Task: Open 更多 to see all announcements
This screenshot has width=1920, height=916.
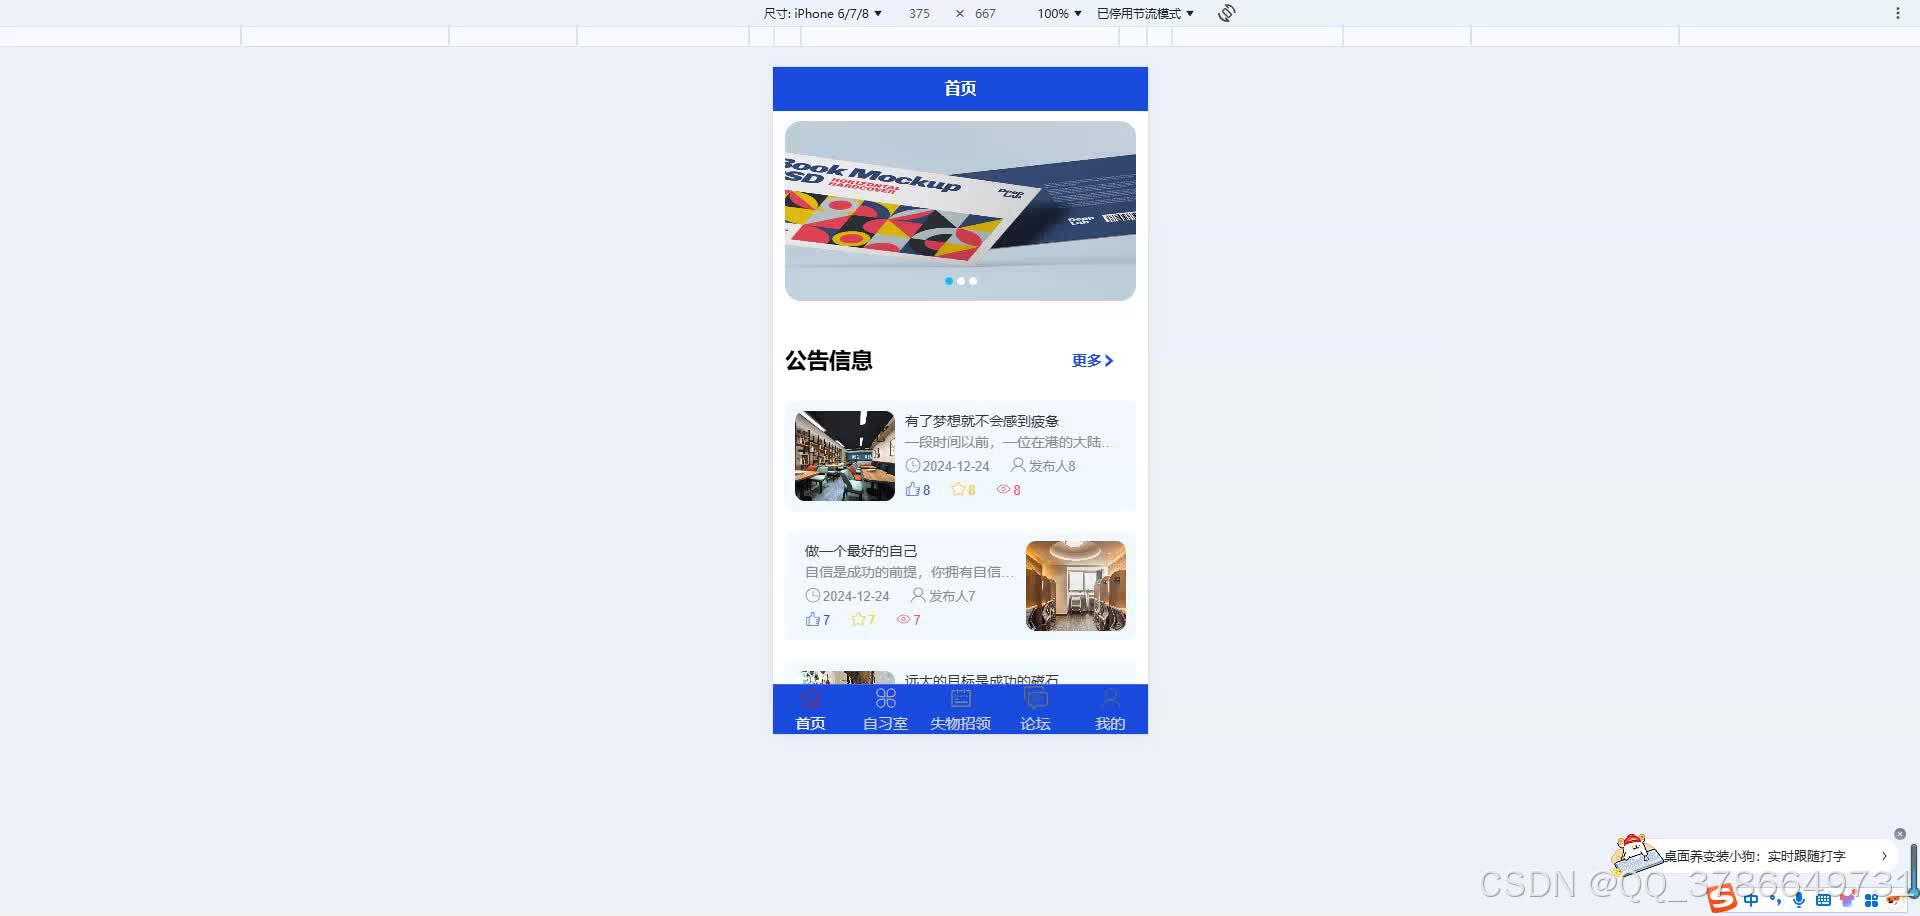Action: [1088, 361]
